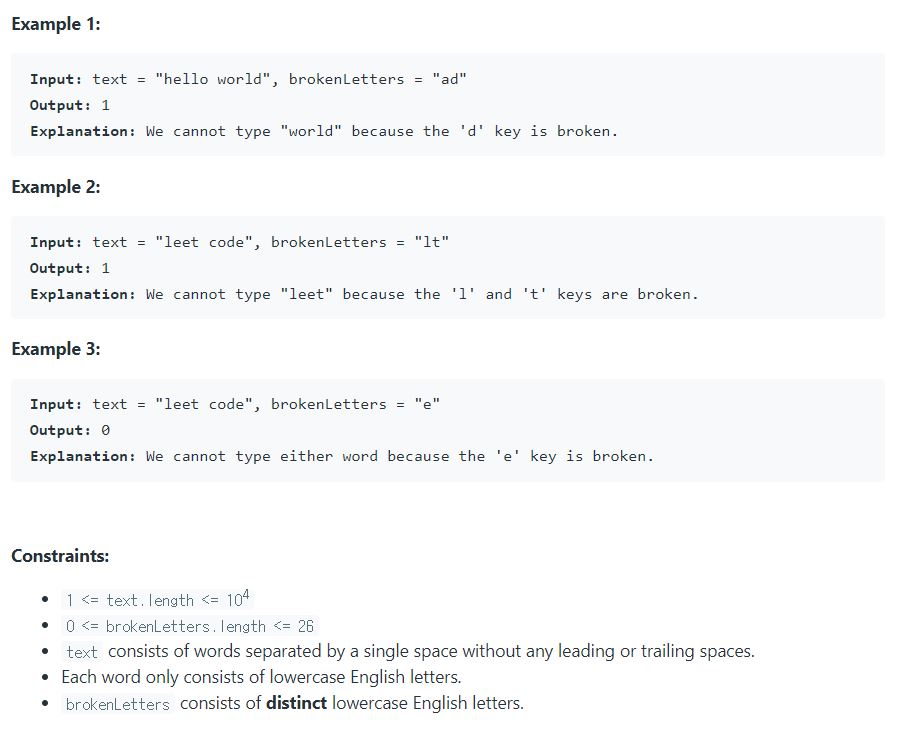Click the "Example 1:" heading
This screenshot has width=898, height=739.
coord(56,25)
